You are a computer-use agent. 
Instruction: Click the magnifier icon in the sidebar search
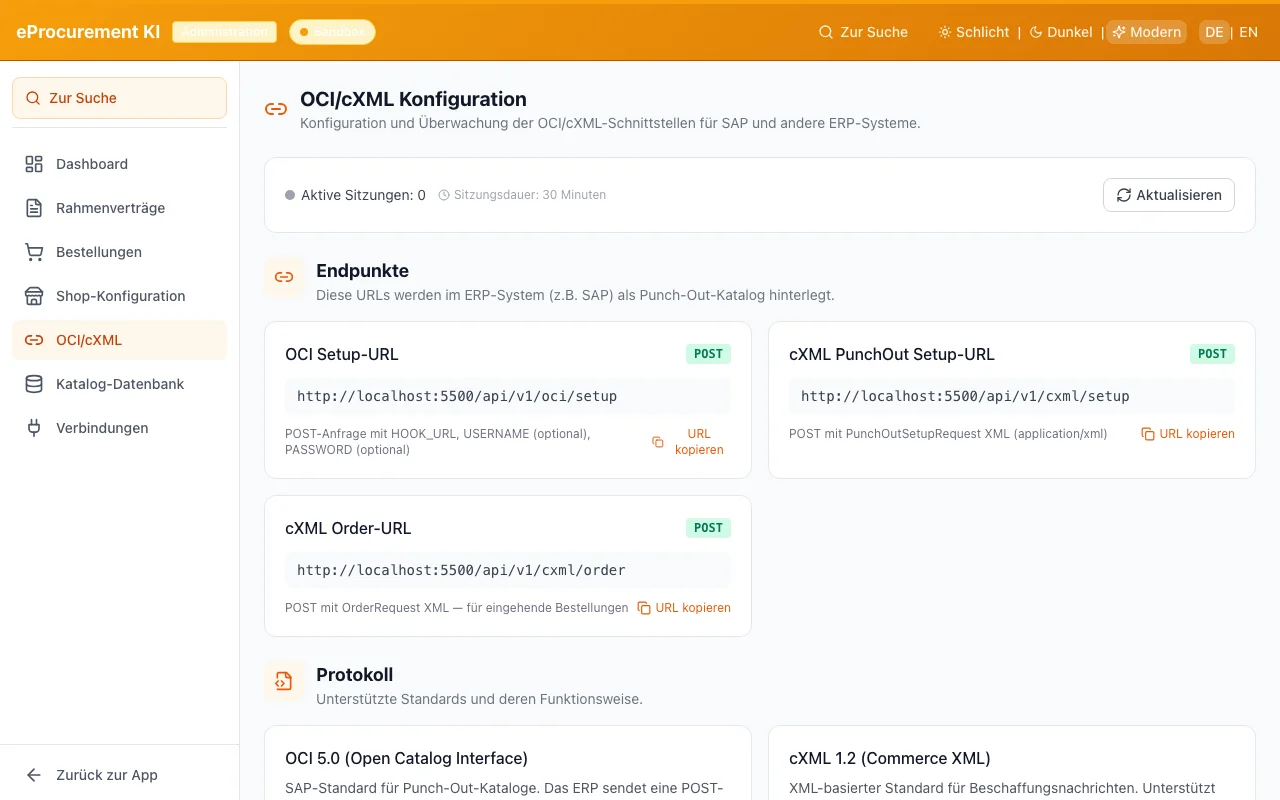click(x=32, y=97)
